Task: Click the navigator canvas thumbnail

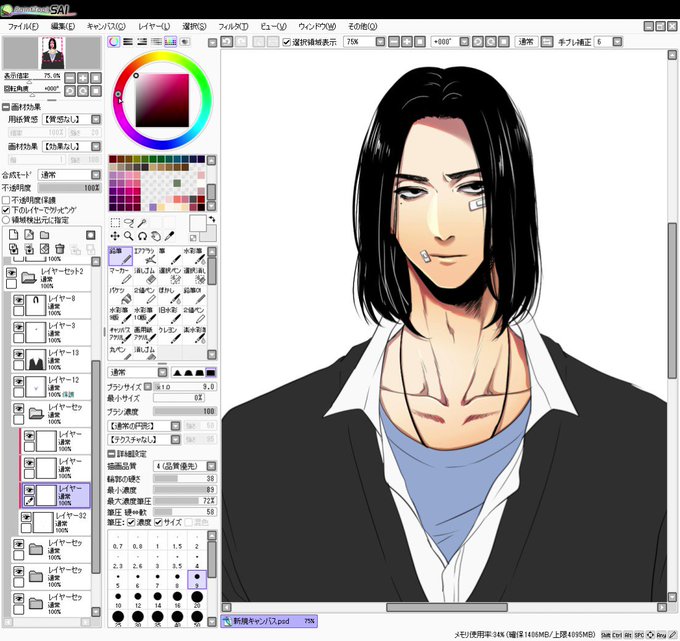Action: 52,53
